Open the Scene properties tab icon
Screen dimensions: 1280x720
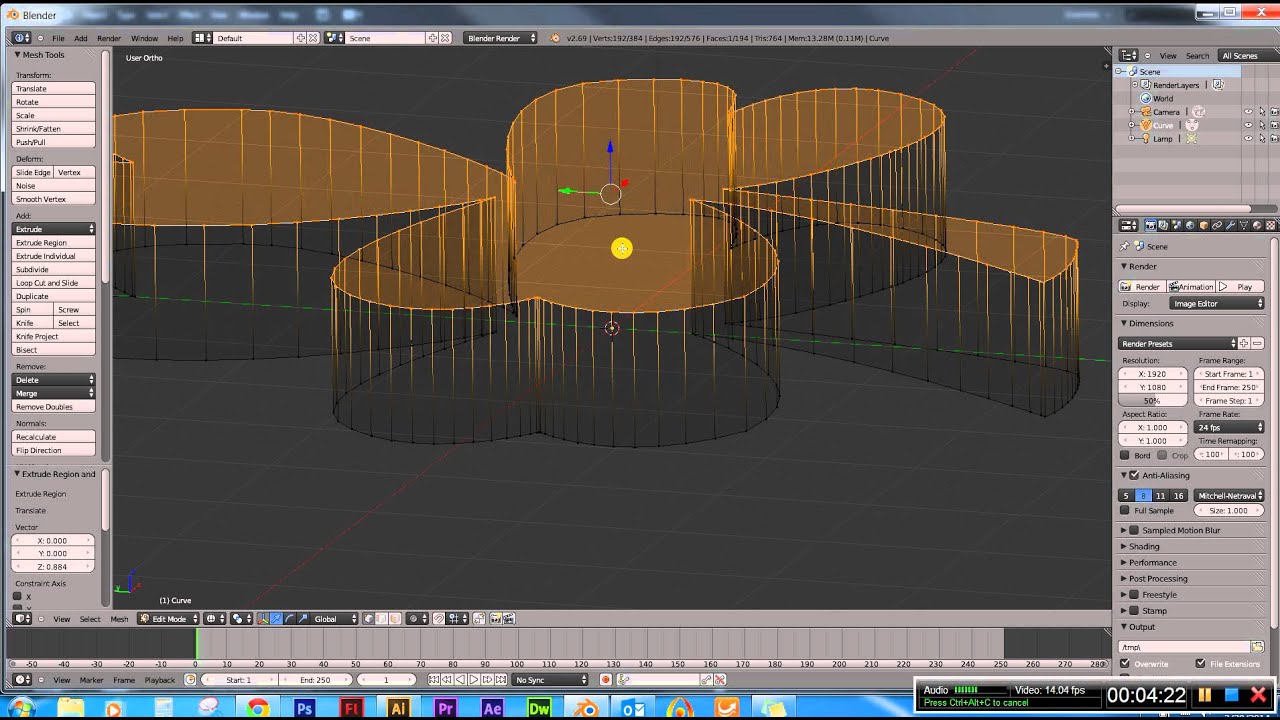point(1177,225)
